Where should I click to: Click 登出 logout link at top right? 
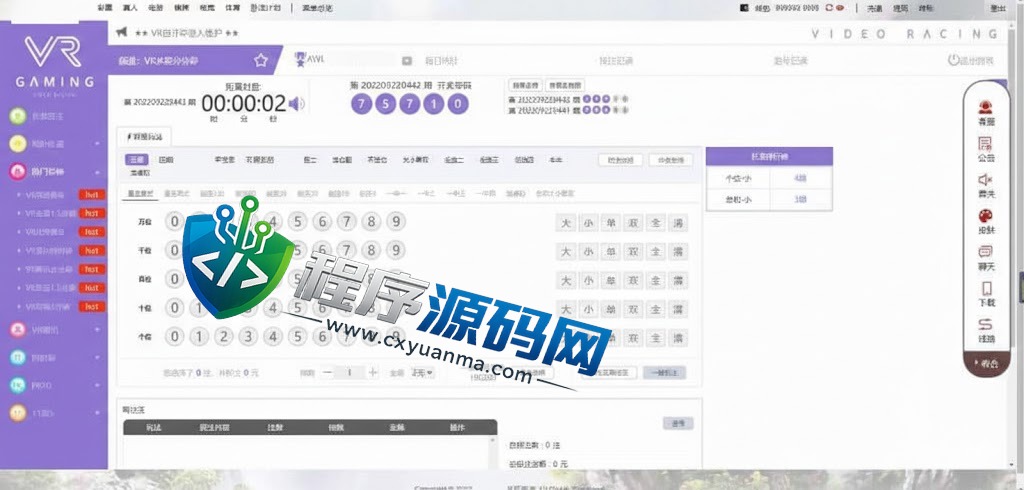coord(997,8)
